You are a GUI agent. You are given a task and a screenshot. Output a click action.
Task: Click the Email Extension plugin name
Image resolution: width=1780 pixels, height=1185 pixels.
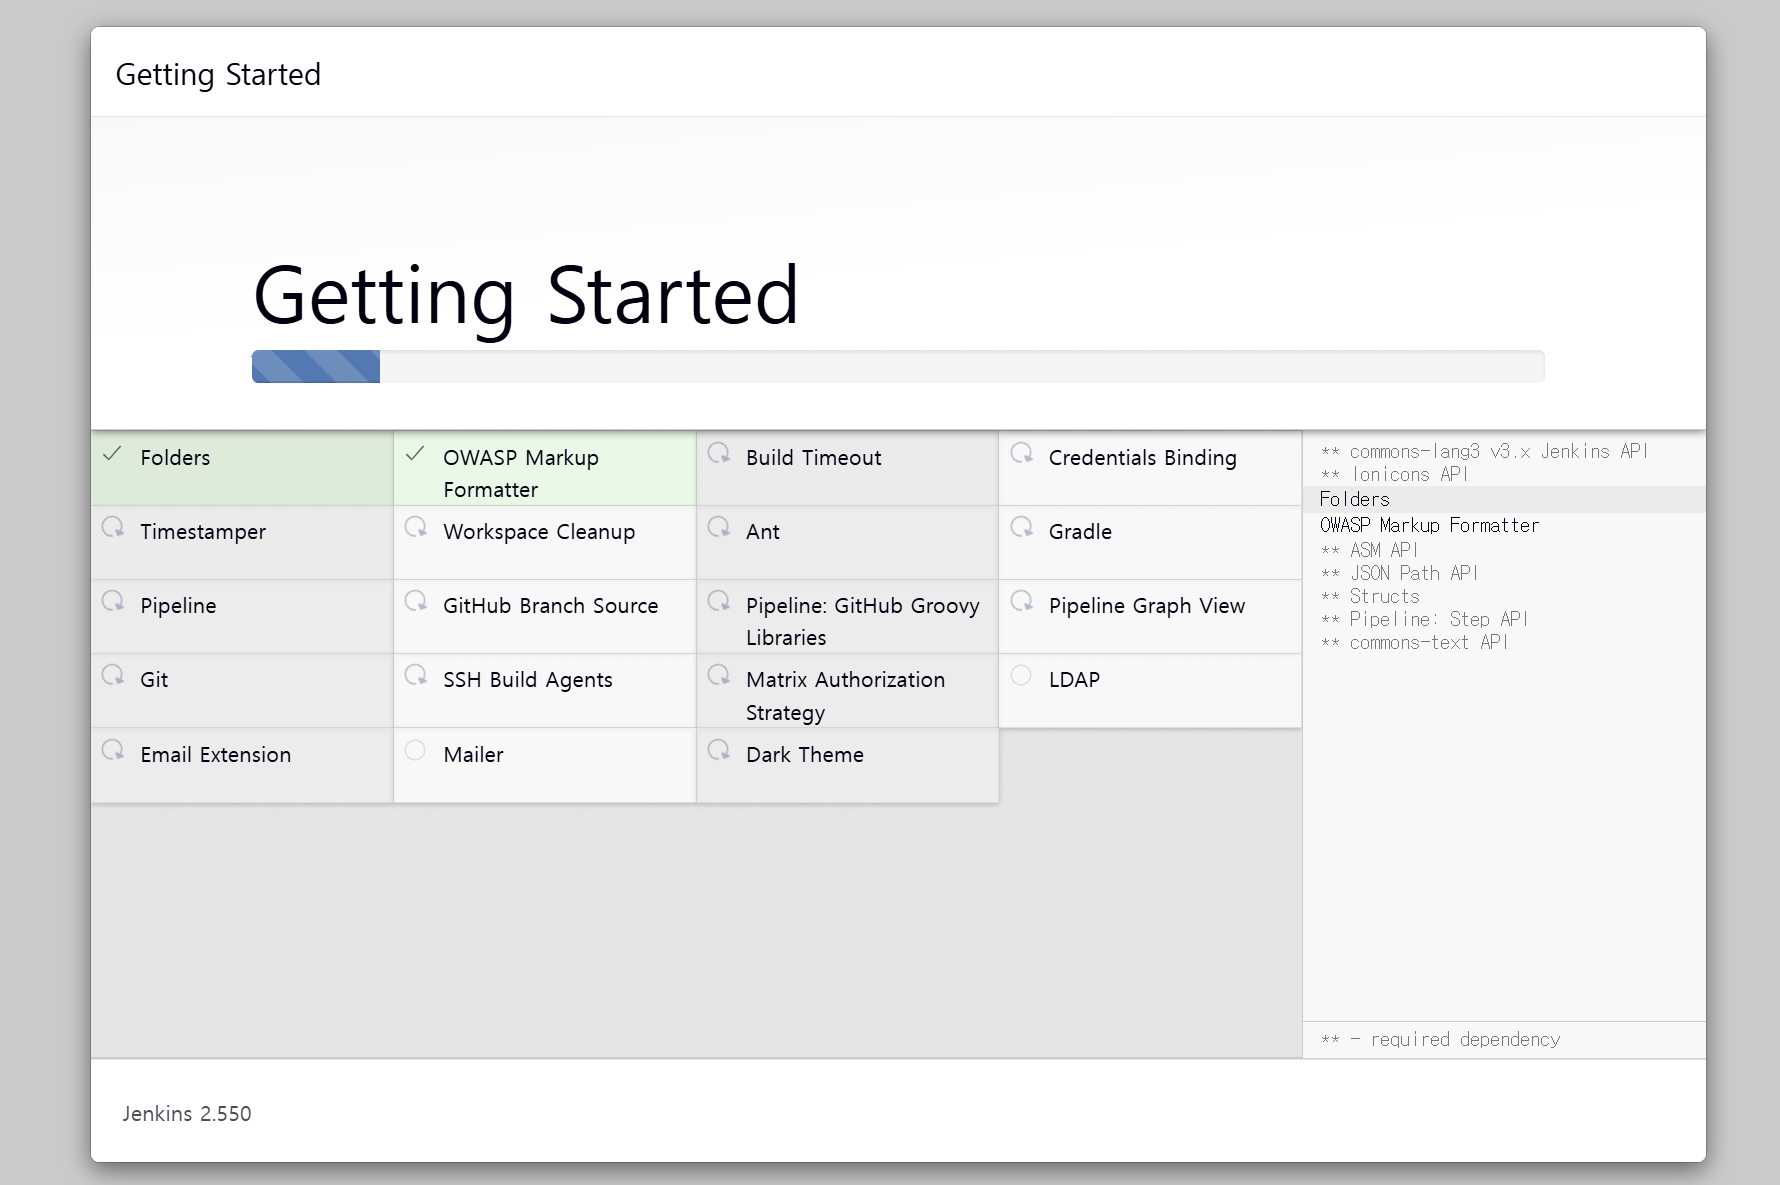coord(216,755)
